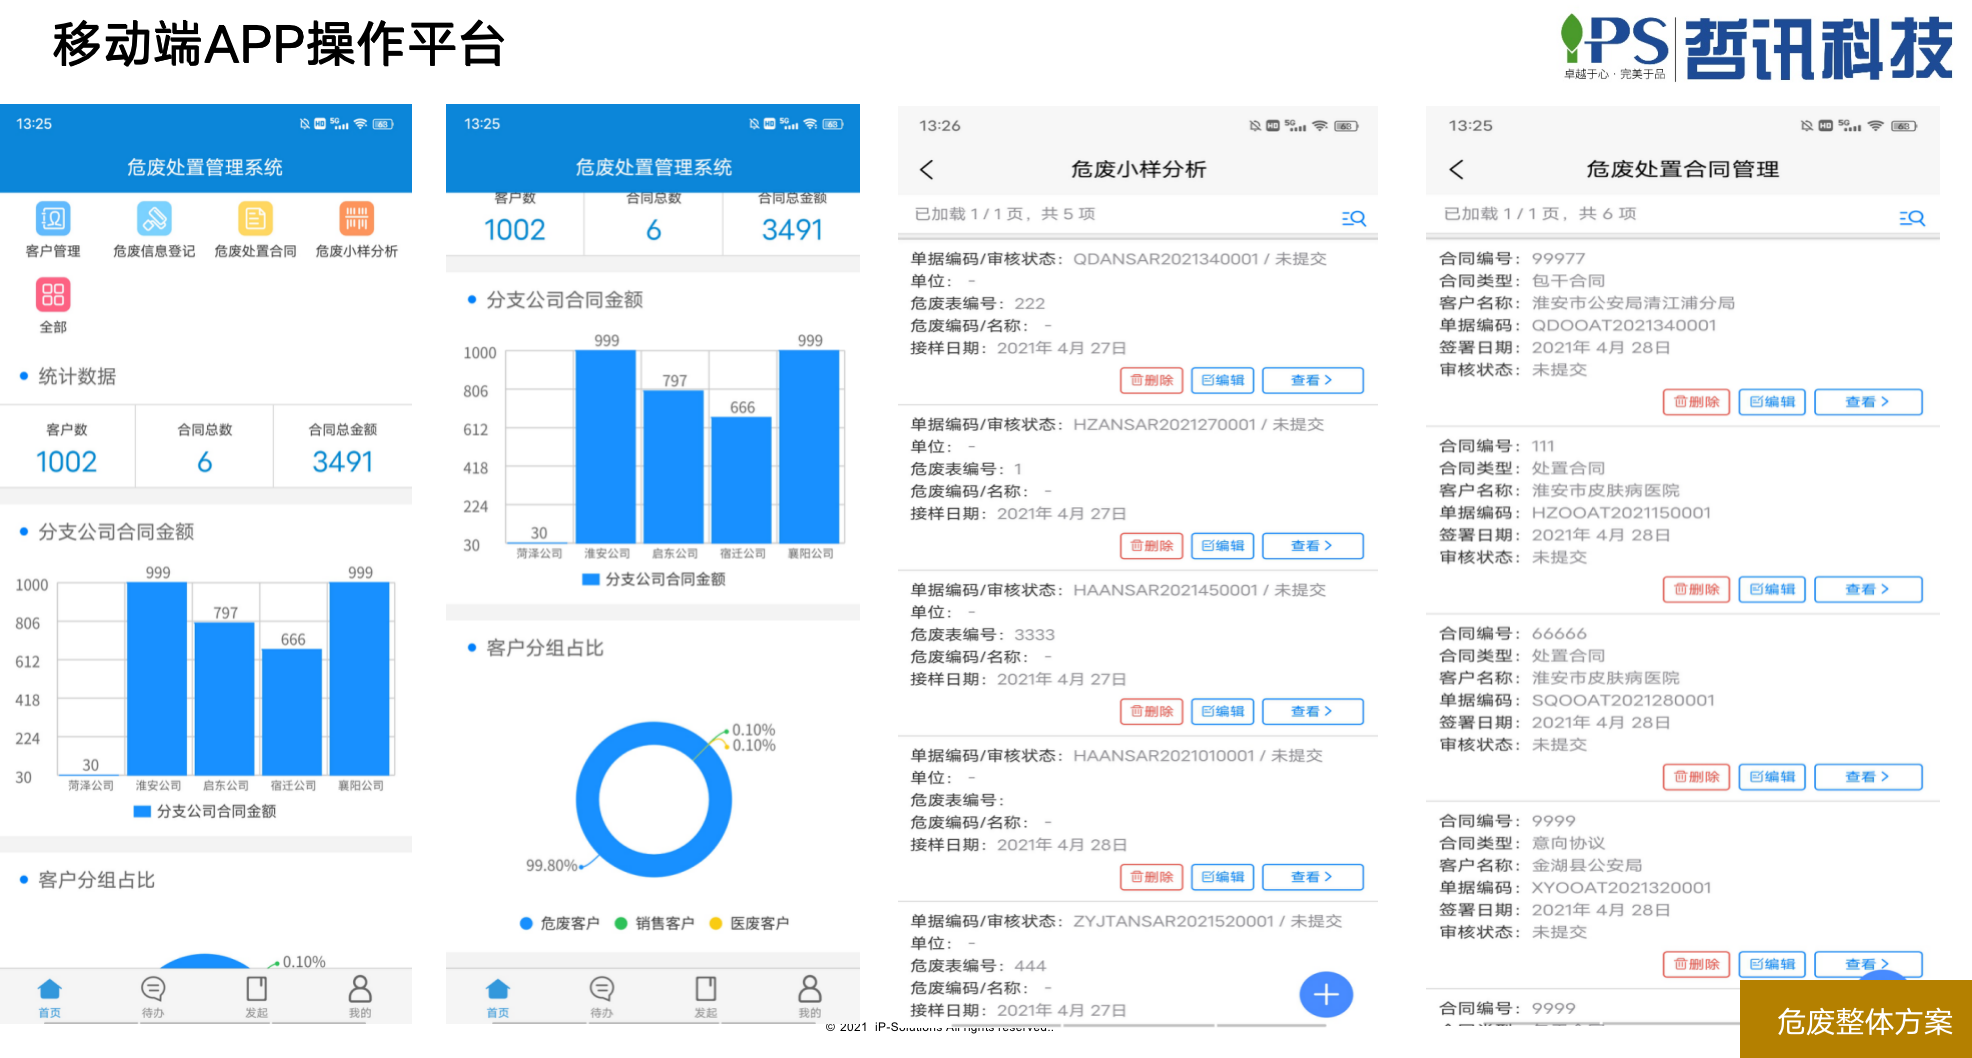Go back from 危废小样分析 screen
The image size is (1972, 1058).
point(927,170)
